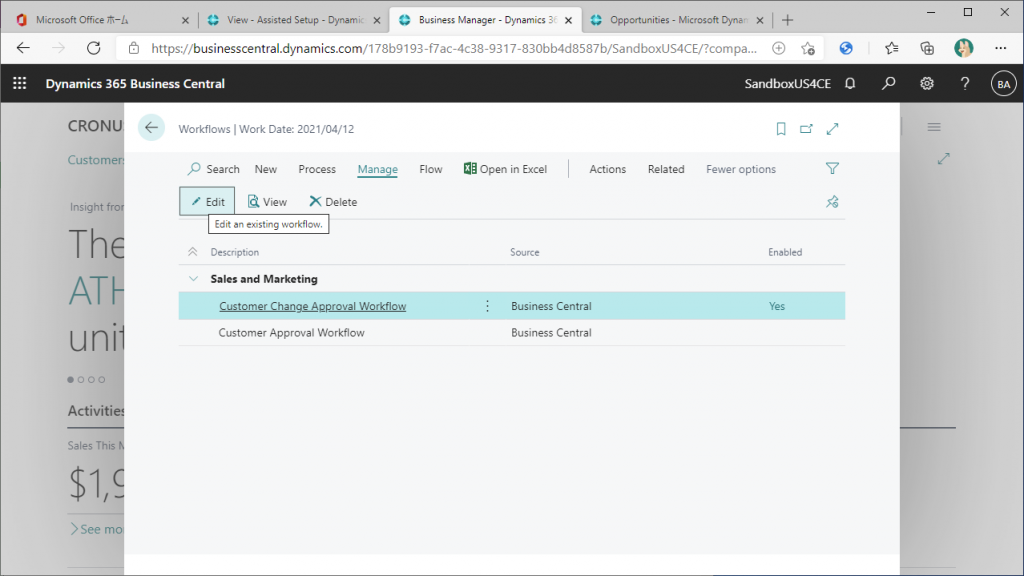Open the BA user account menu

click(1003, 84)
